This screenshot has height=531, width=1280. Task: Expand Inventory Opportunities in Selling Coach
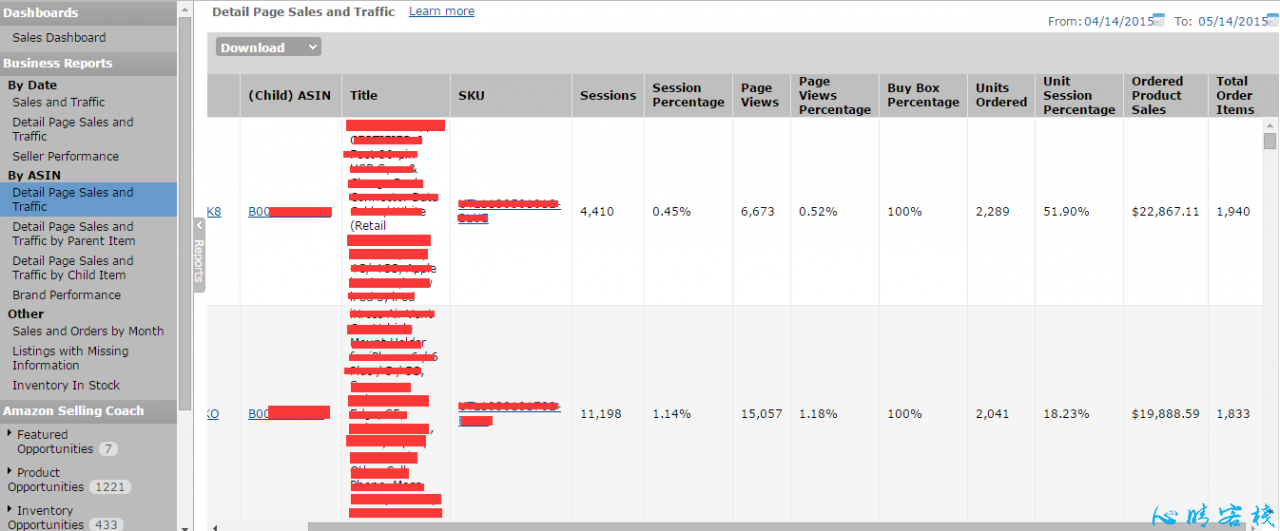[x=10, y=509]
